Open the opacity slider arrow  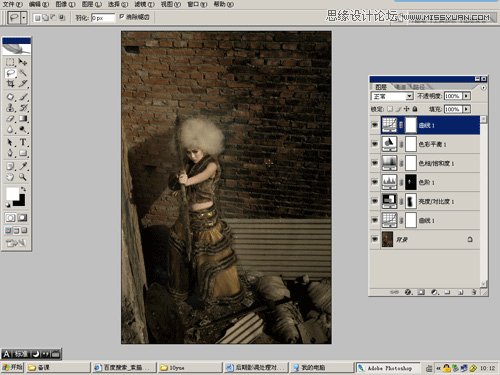tap(467, 96)
